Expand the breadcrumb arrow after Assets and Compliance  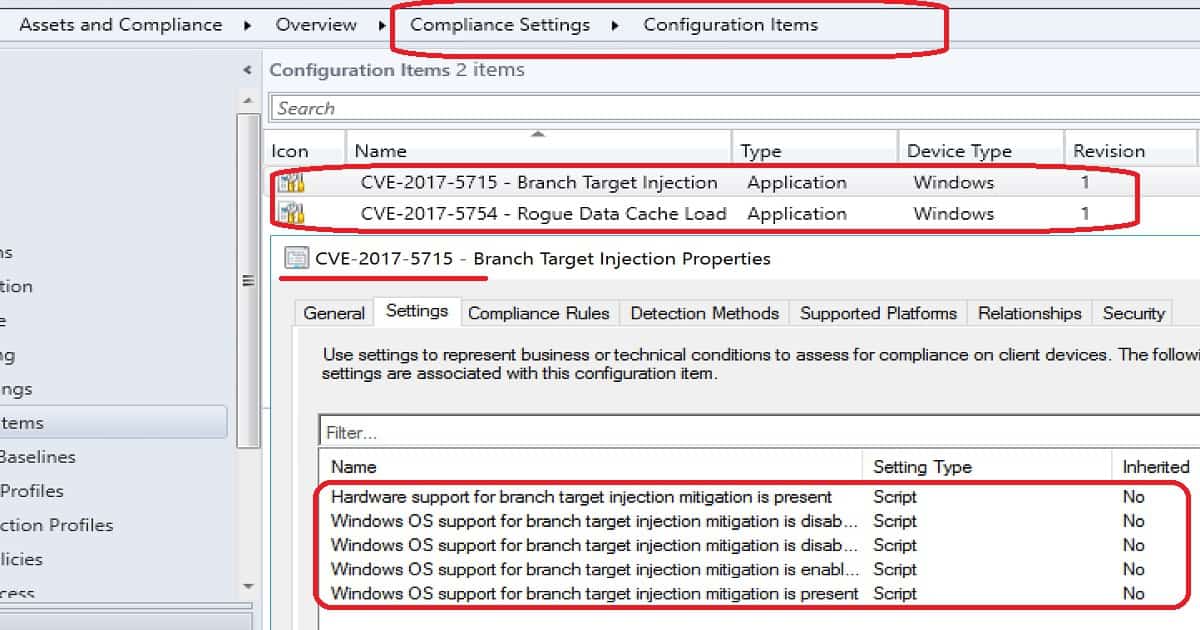coord(247,25)
